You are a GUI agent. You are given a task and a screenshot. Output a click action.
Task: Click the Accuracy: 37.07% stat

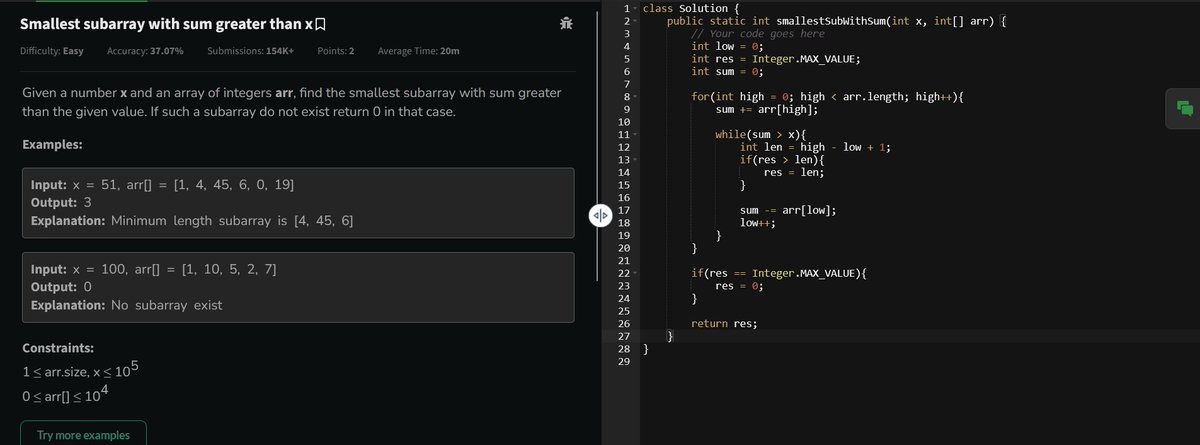[x=144, y=51]
